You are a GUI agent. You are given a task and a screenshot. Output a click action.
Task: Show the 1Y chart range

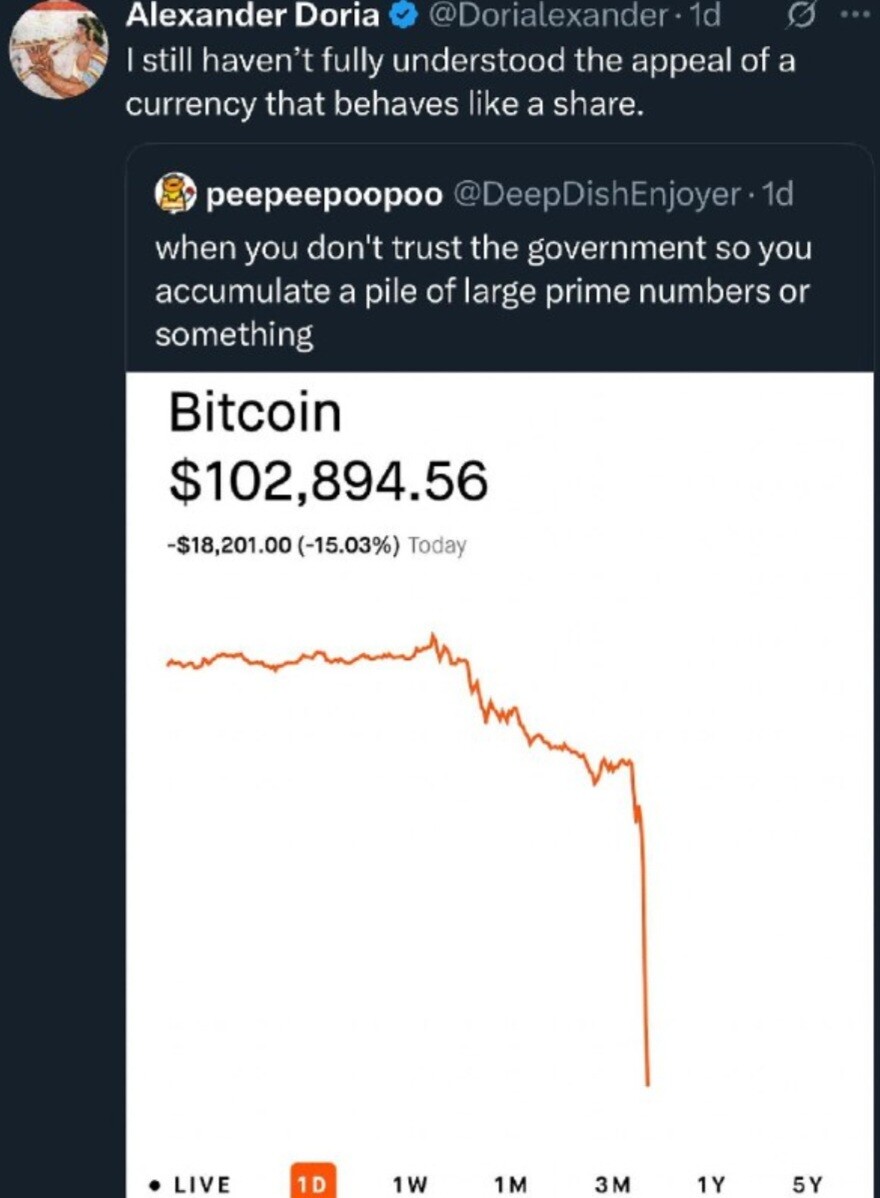click(x=710, y=1184)
